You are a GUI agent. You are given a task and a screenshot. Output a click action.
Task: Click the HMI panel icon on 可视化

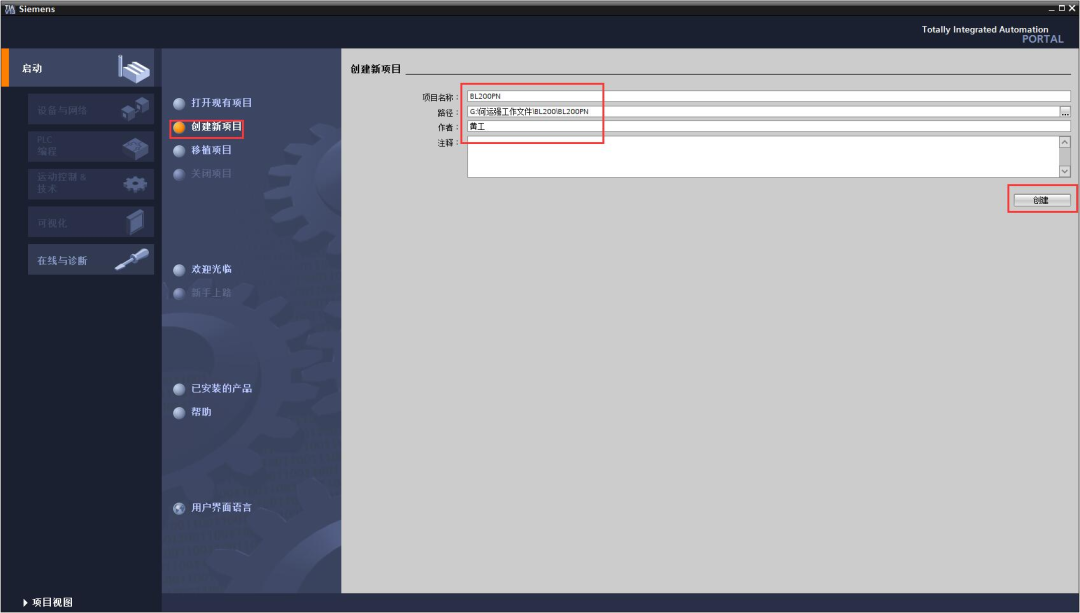click(136, 222)
